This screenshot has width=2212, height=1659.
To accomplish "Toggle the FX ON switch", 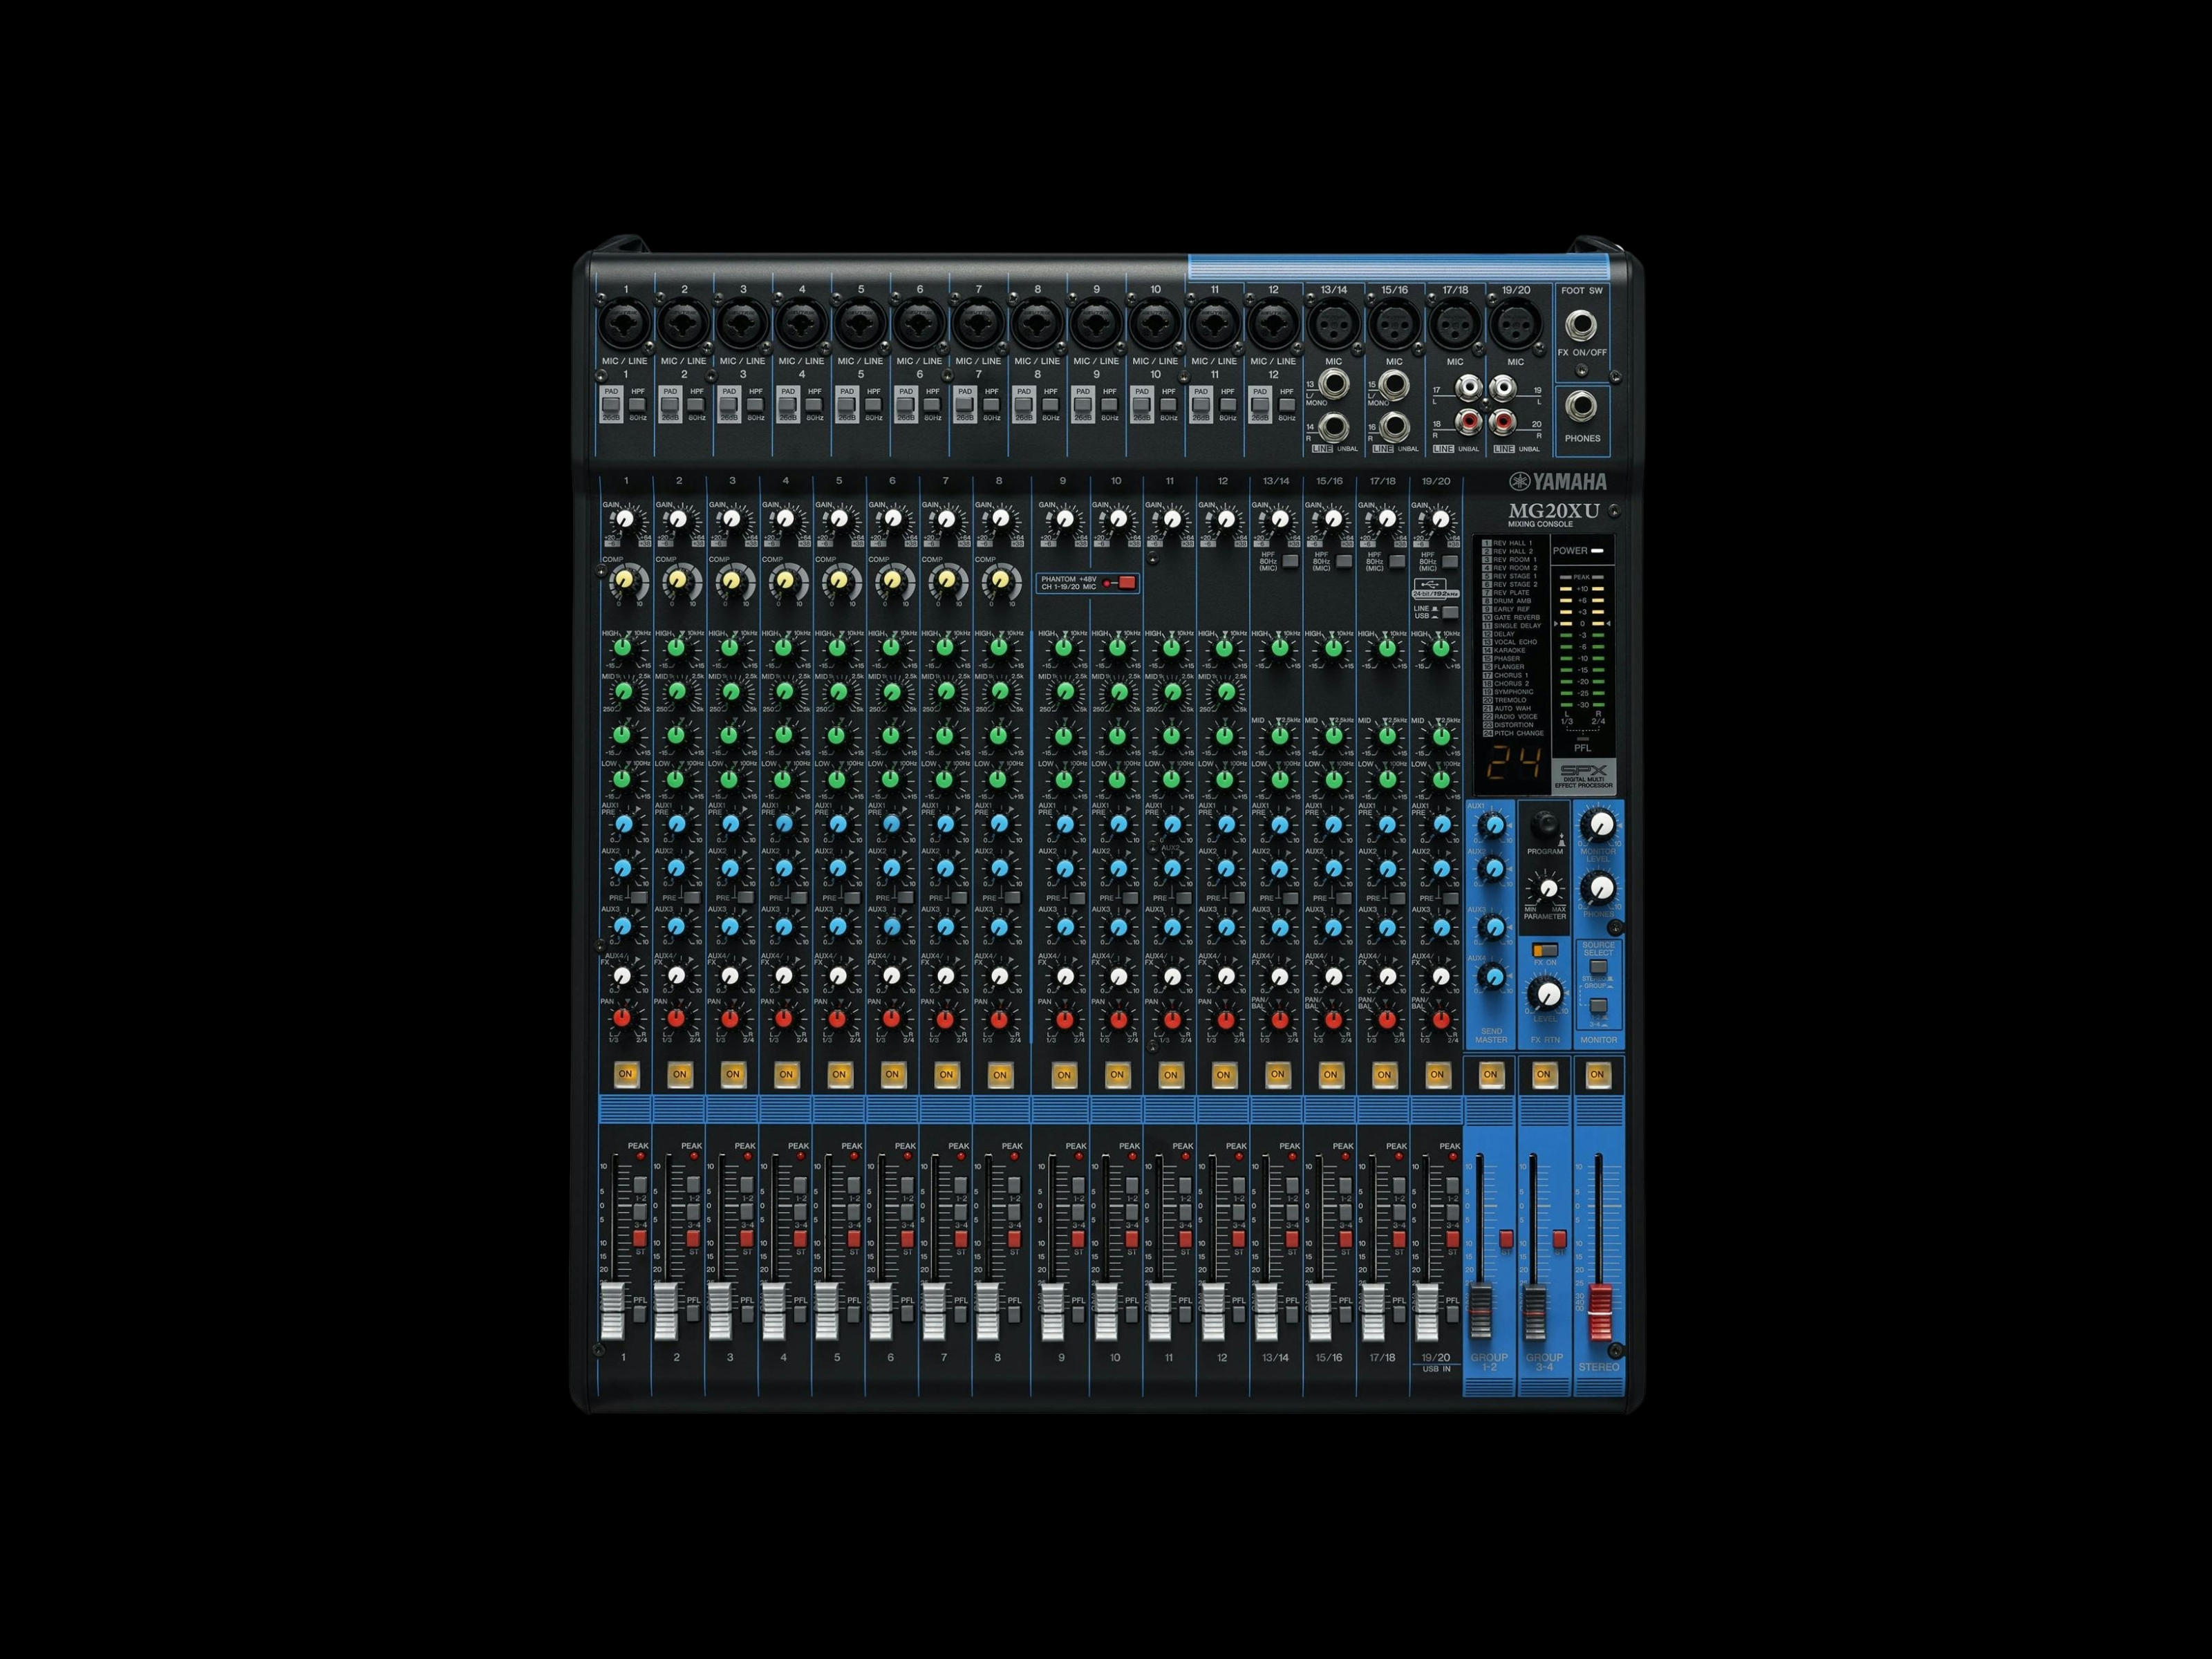I will 1545,950.
